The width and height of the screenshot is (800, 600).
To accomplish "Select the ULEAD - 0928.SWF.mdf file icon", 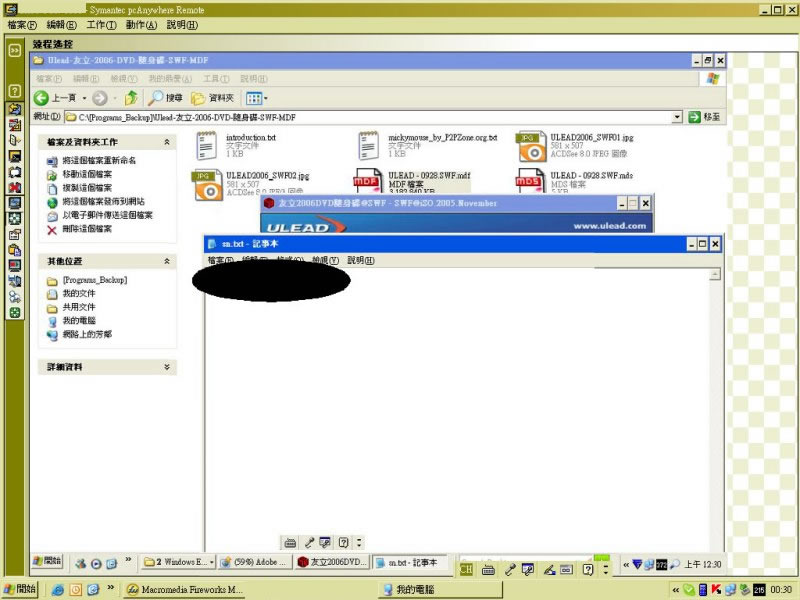I will point(368,182).
